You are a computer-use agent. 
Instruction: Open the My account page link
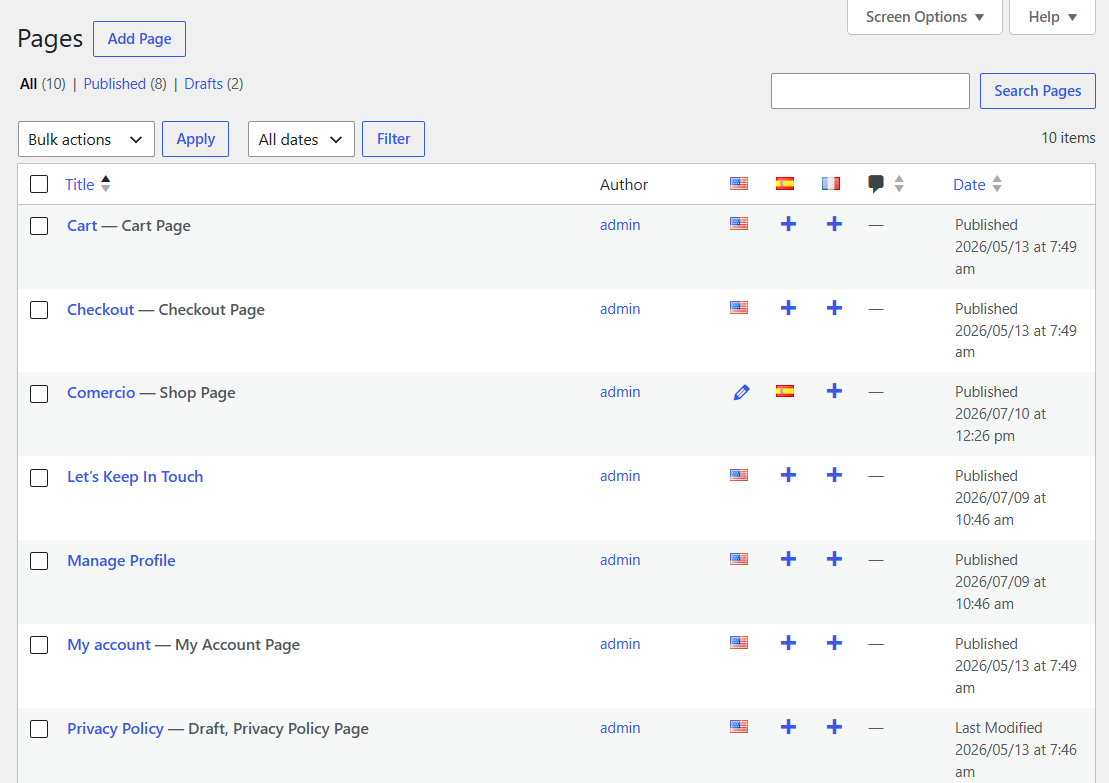pyautogui.click(x=109, y=645)
